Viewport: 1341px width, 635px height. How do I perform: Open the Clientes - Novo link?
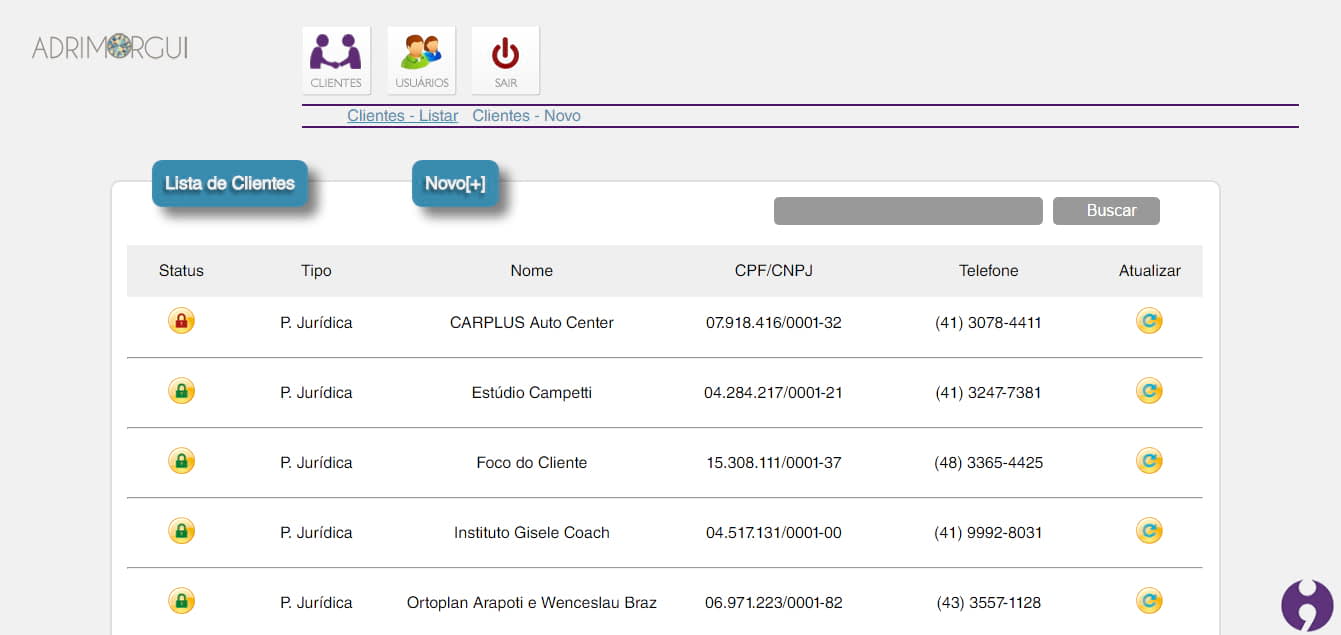[526, 116]
